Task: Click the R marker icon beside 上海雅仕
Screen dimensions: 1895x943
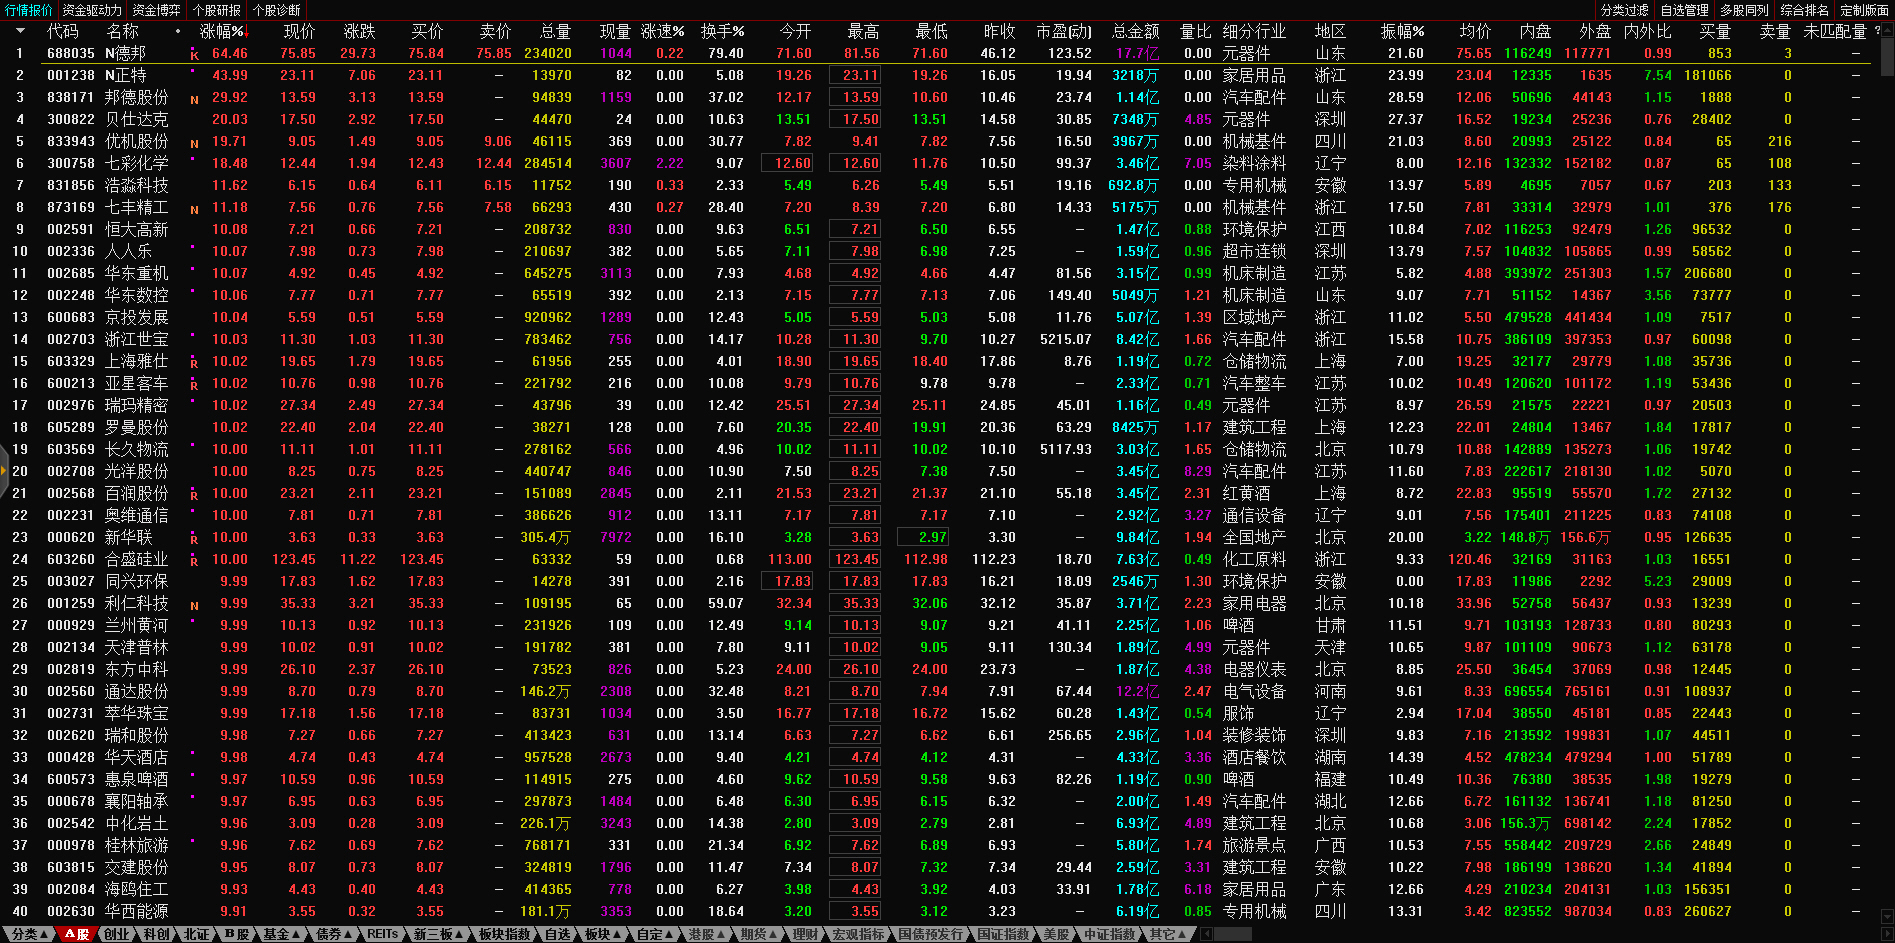Action: point(194,363)
